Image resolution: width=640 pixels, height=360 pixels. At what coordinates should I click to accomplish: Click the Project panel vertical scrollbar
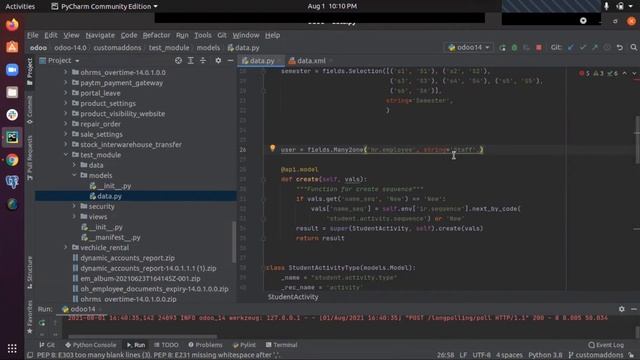[x=234, y=242]
